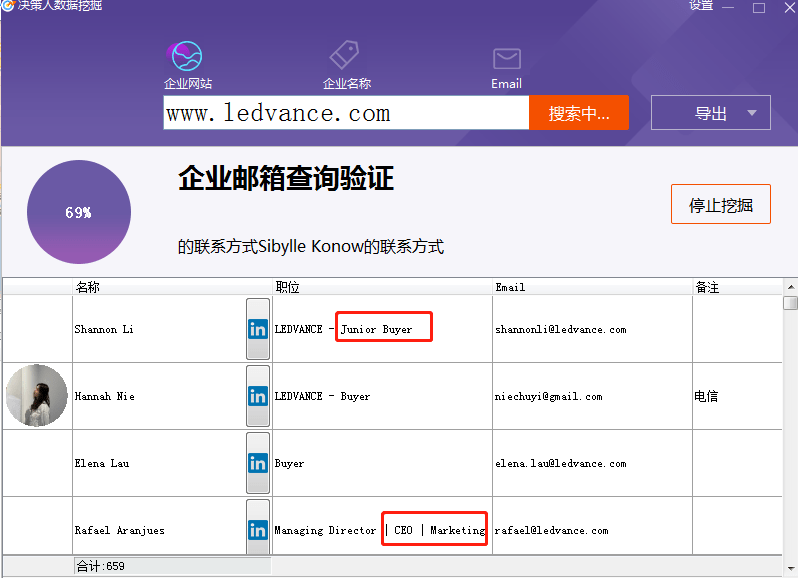Open Rafael Aranjues's LinkedIn profile icon

(258, 528)
